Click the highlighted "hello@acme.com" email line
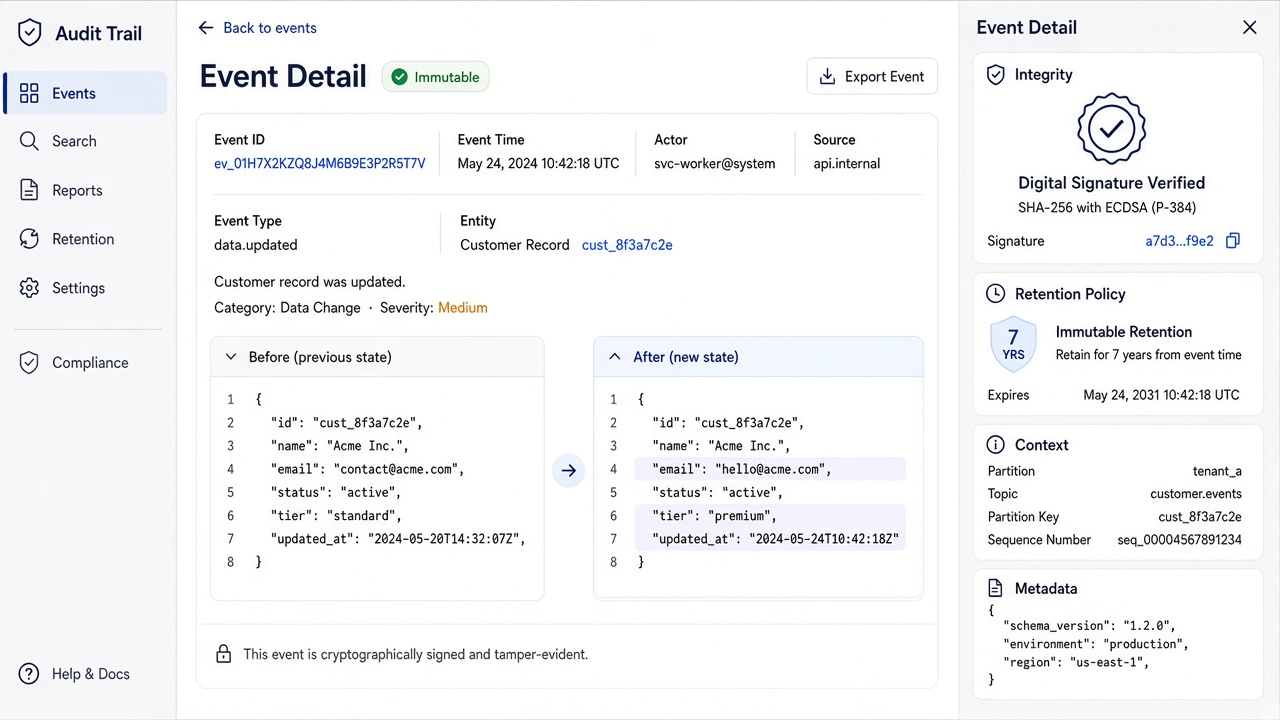 coord(770,469)
